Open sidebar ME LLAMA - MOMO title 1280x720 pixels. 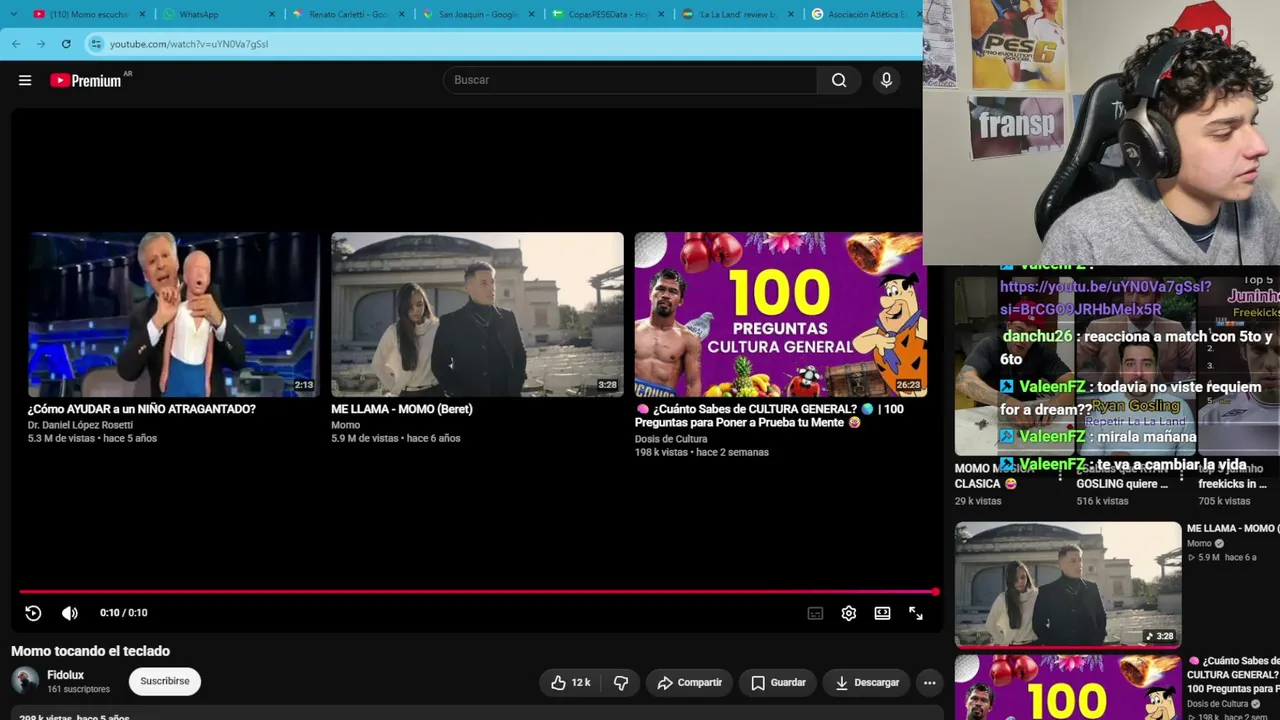(1232, 528)
